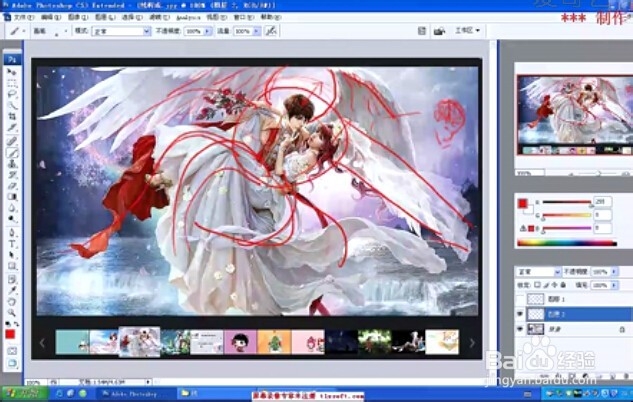Select the Crop tool
The image size is (633, 402).
point(12,116)
